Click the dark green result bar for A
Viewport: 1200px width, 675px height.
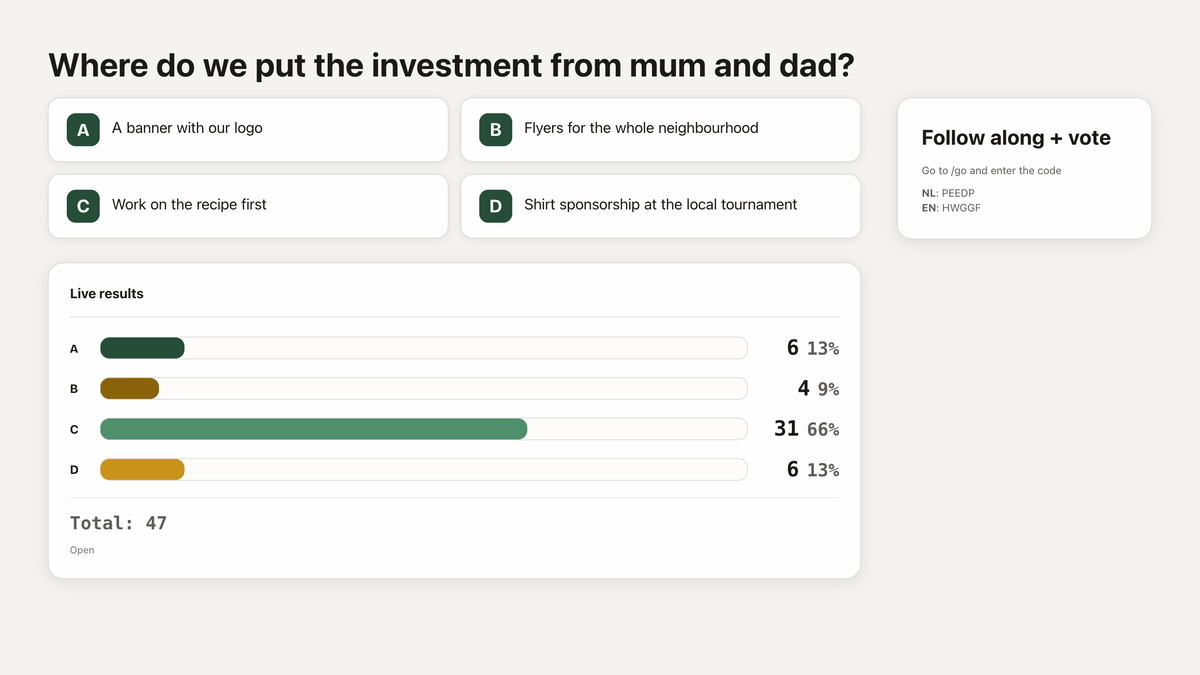tap(142, 348)
